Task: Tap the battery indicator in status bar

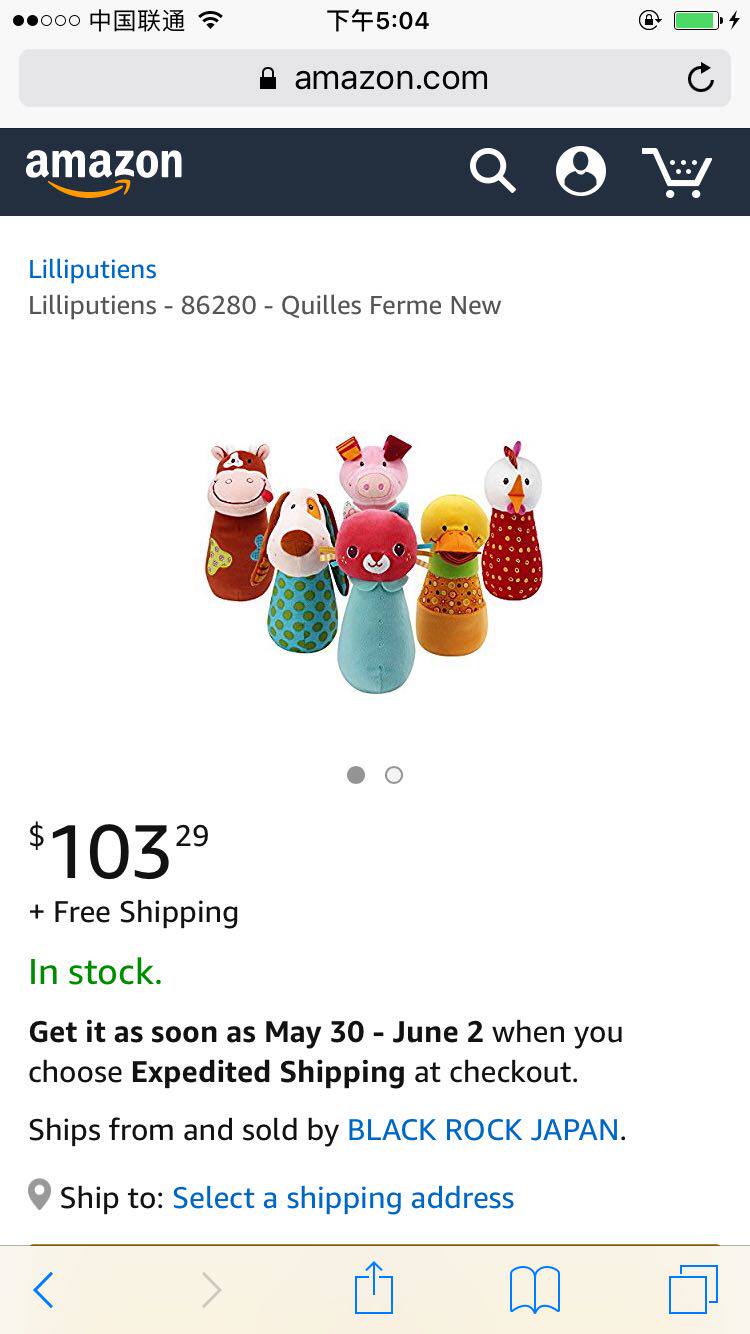Action: 699,21
